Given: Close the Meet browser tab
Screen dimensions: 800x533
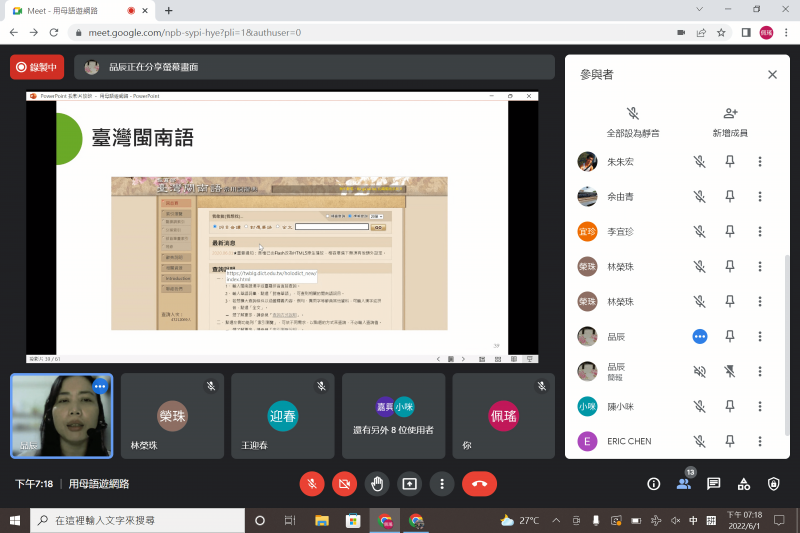Looking at the screenshot, I should coord(145,10).
